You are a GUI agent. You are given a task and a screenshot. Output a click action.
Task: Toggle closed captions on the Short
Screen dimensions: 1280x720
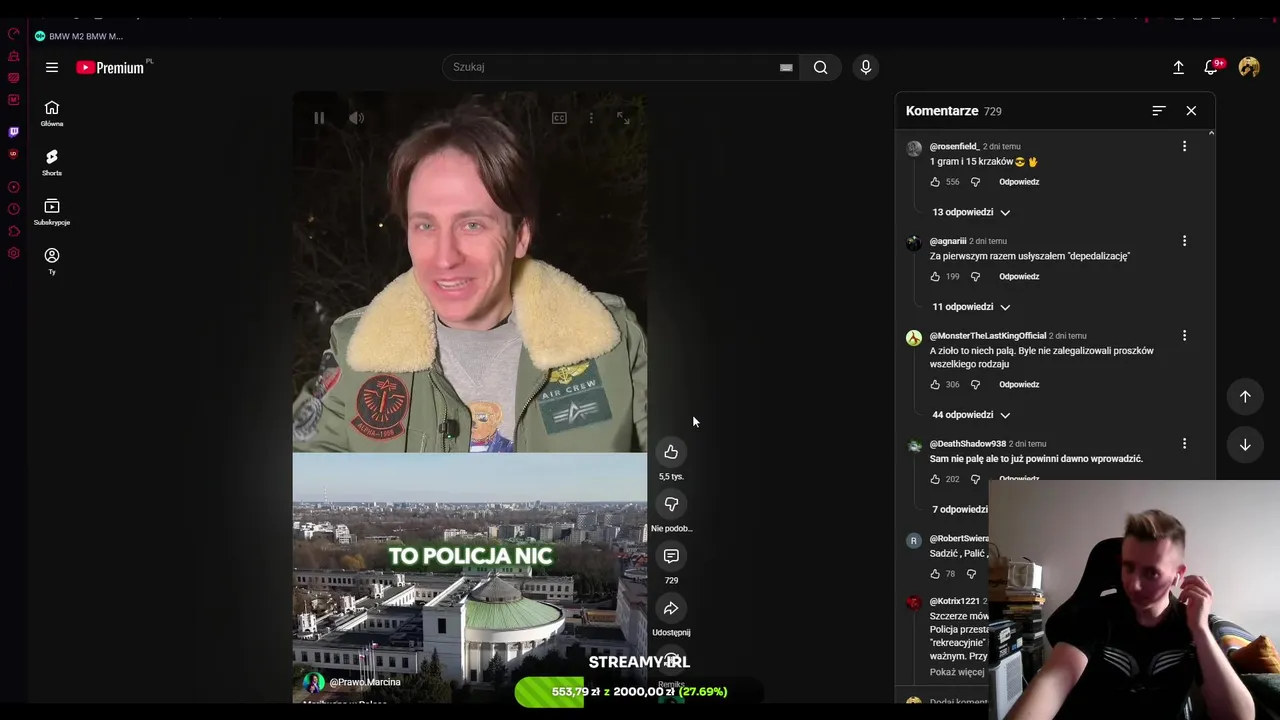pos(559,118)
